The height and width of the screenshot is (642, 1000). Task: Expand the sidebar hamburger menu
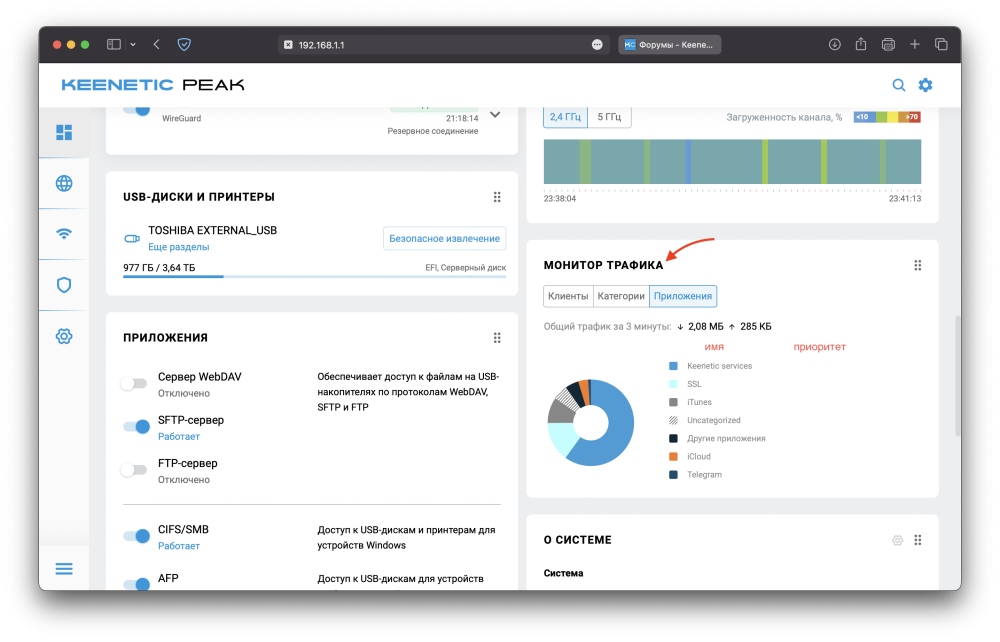64,569
